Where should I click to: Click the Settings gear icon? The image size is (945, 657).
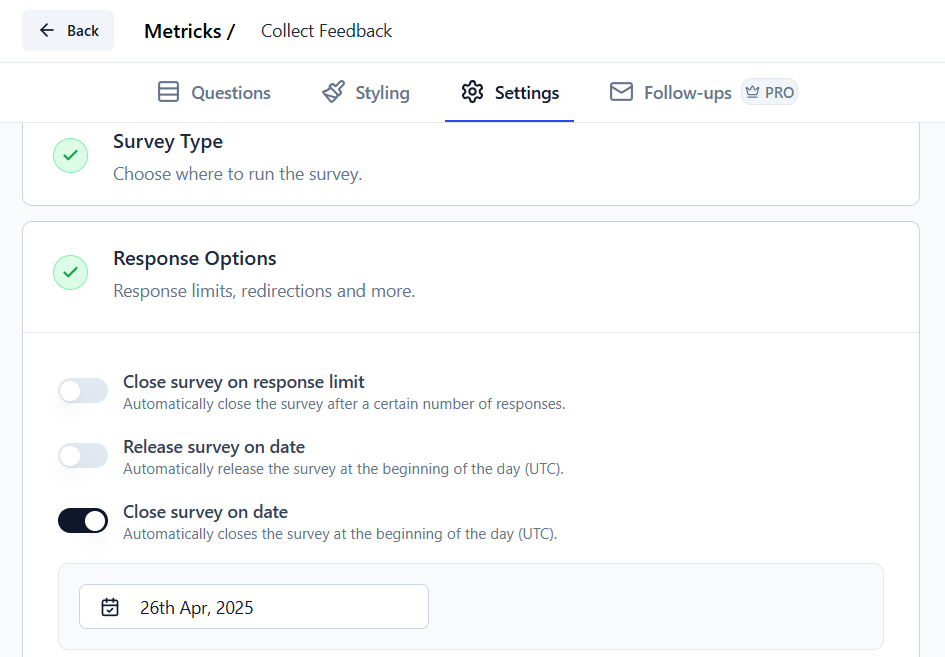pyautogui.click(x=472, y=91)
